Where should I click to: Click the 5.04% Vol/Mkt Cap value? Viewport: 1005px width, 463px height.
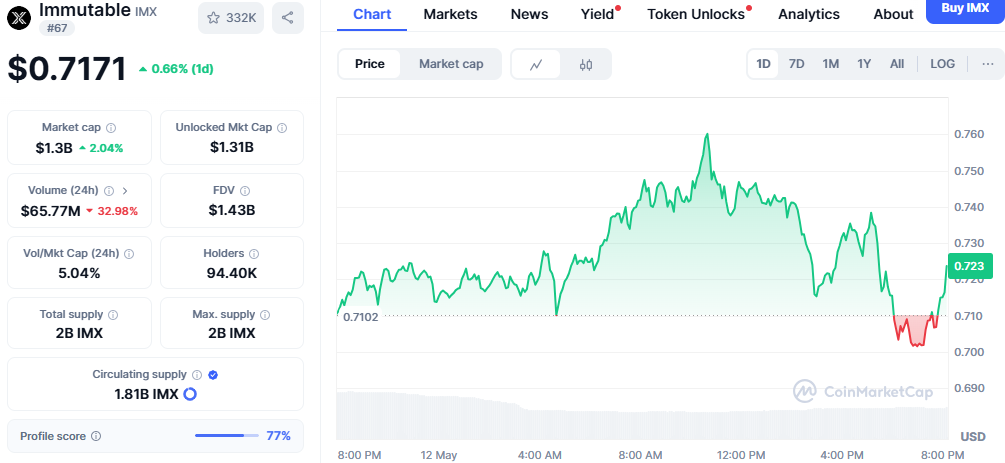click(x=79, y=273)
